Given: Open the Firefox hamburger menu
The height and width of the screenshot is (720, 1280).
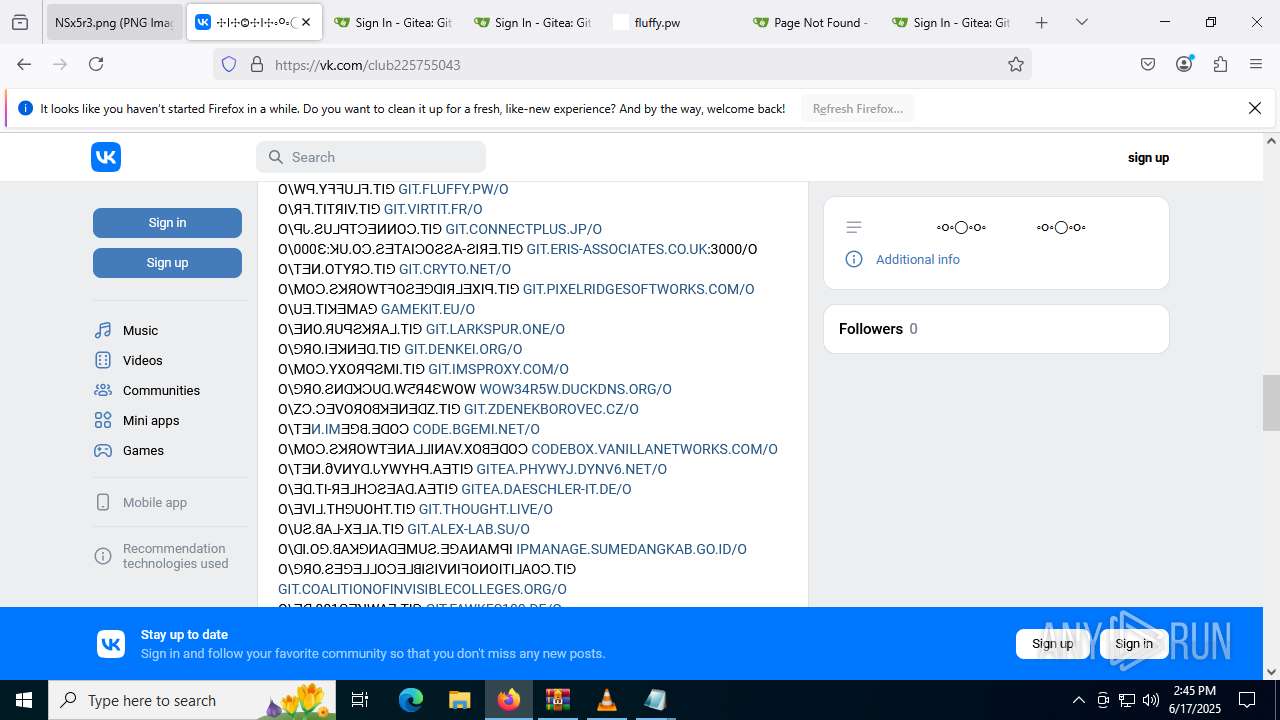Looking at the screenshot, I should pyautogui.click(x=1256, y=64).
